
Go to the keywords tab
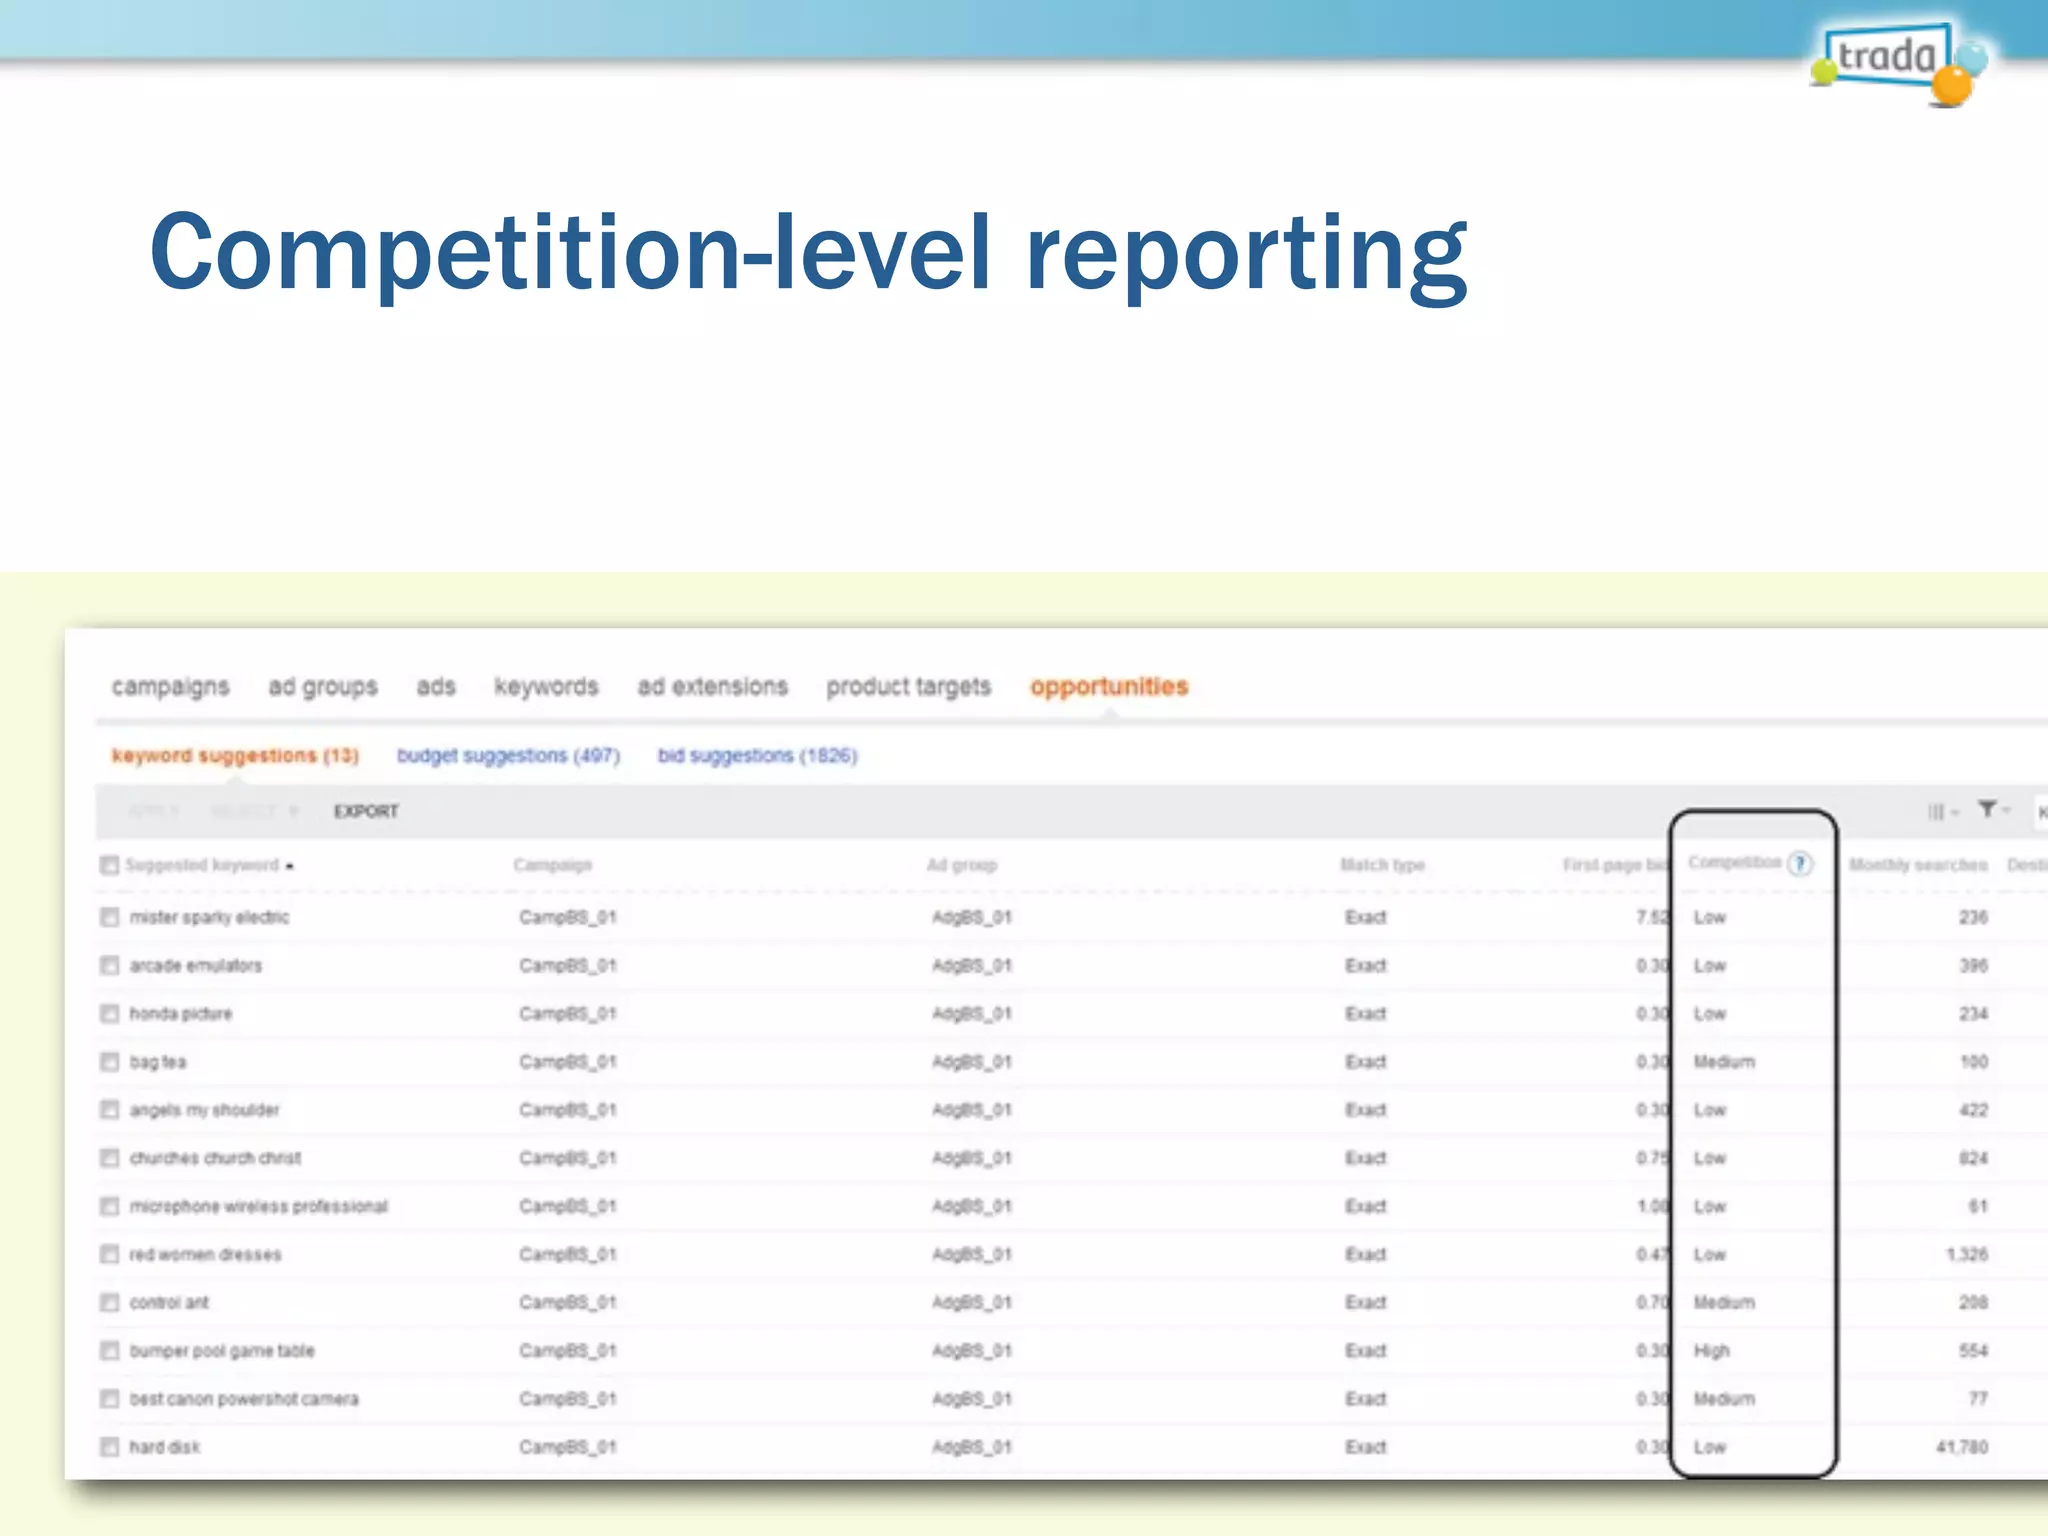546,687
